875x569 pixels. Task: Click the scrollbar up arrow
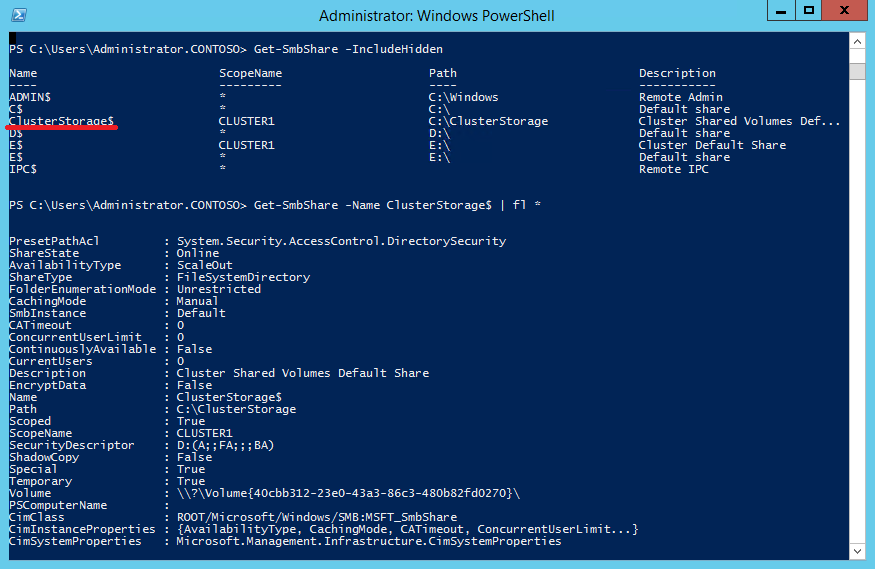pyautogui.click(x=857, y=41)
